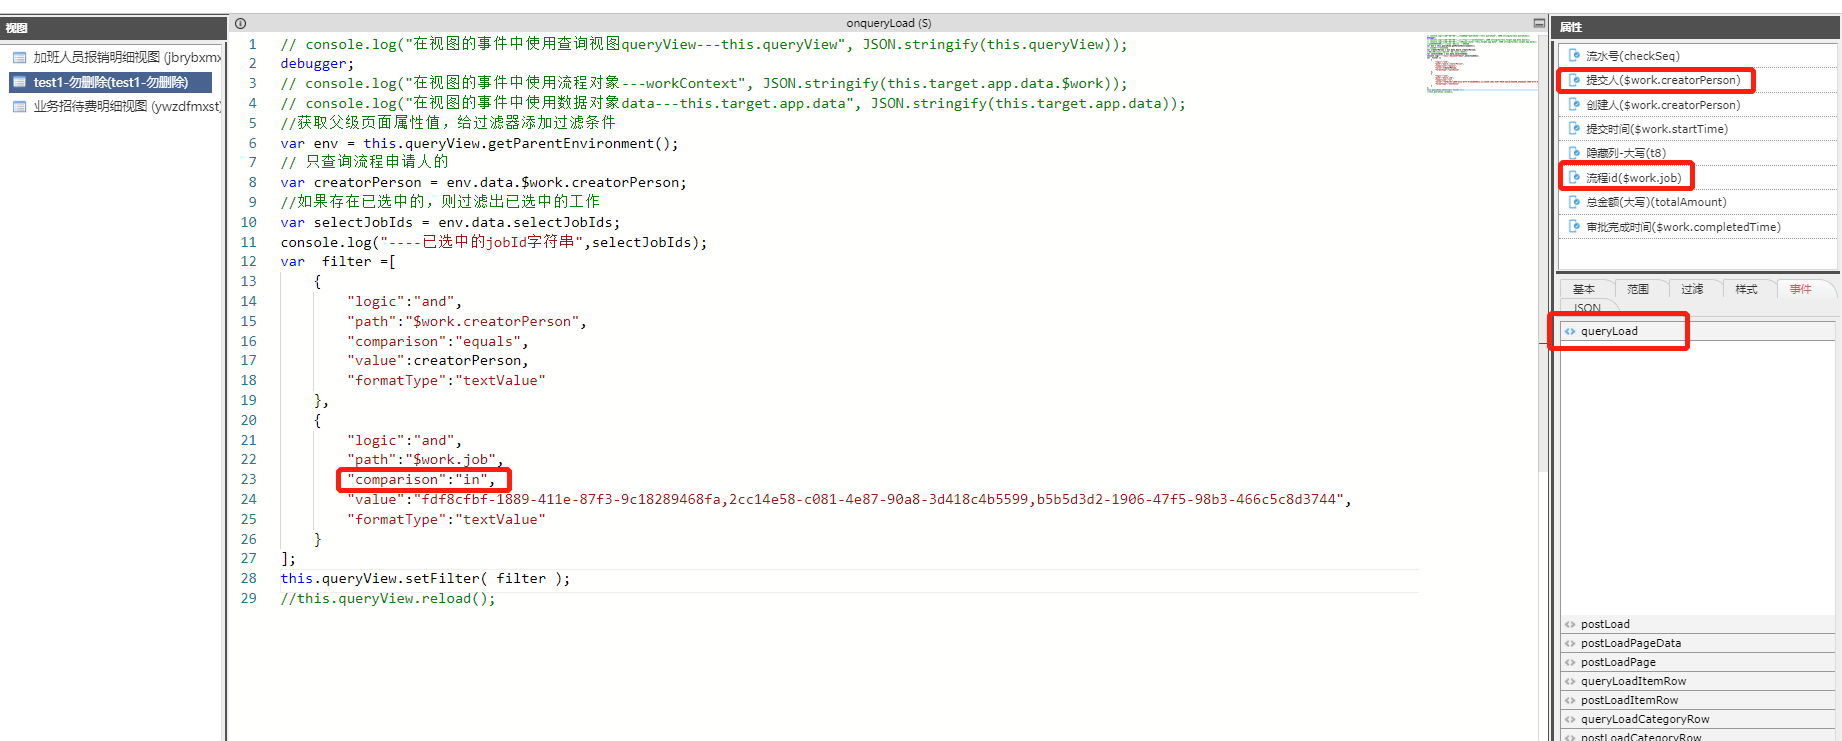This screenshot has height=741, width=1842.
Task: Click the column icon for 提交人($work.creatorPerson)
Action: pyautogui.click(x=1574, y=80)
